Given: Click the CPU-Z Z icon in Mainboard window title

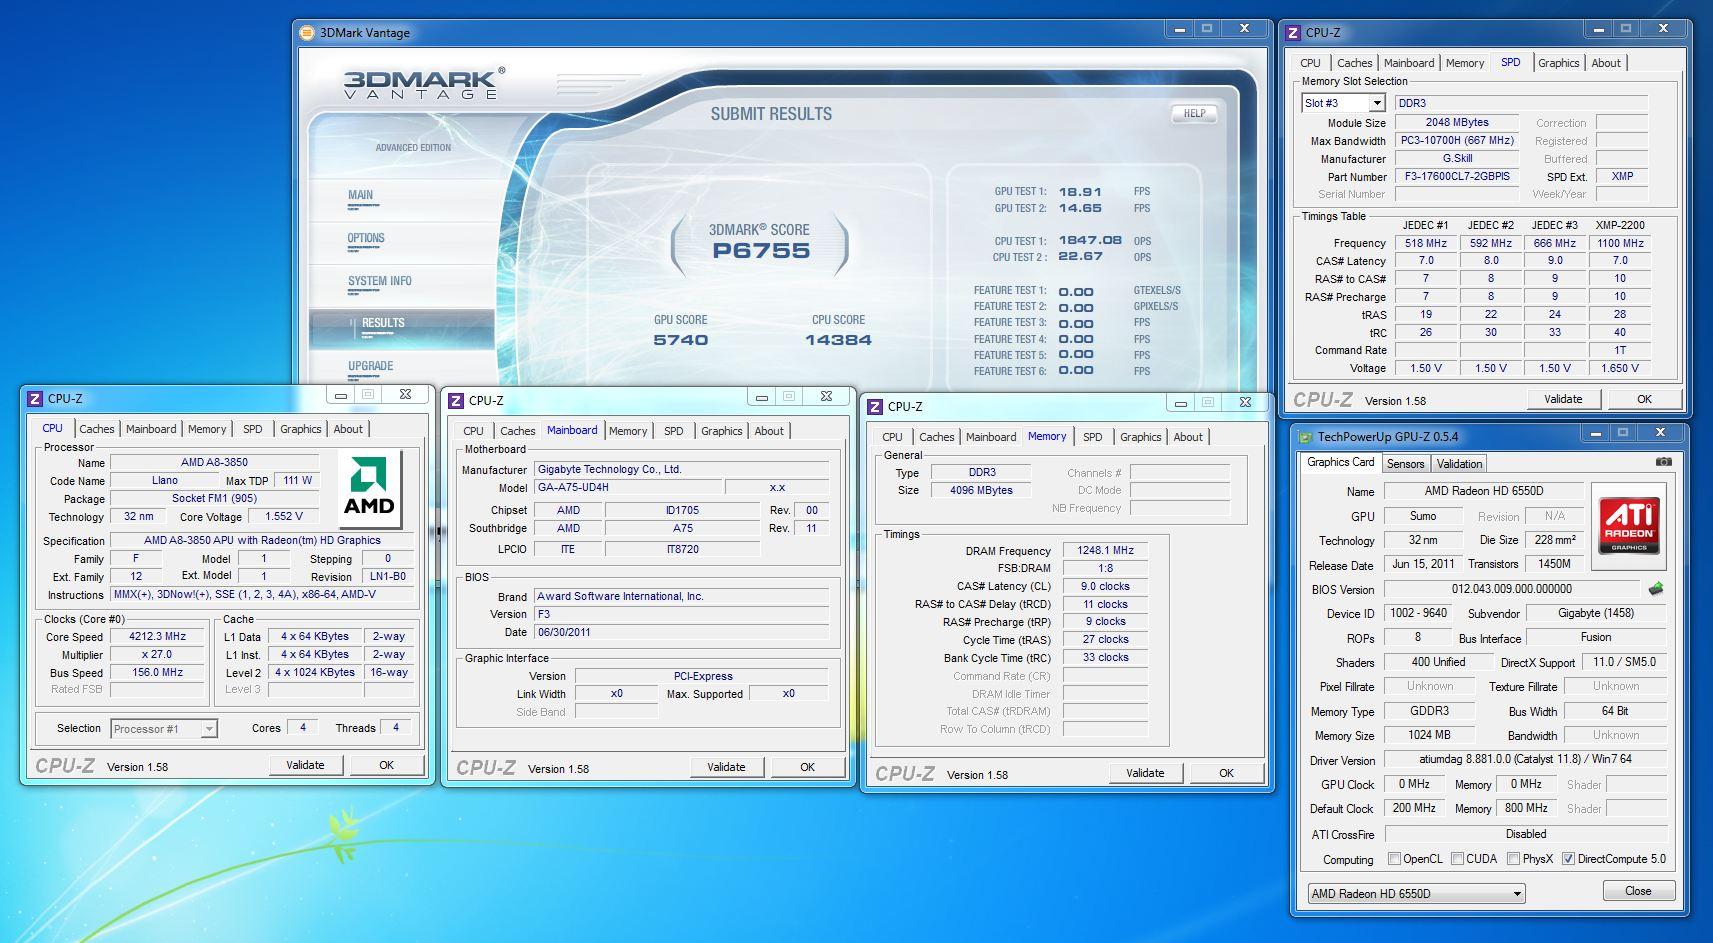Looking at the screenshot, I should [x=456, y=400].
